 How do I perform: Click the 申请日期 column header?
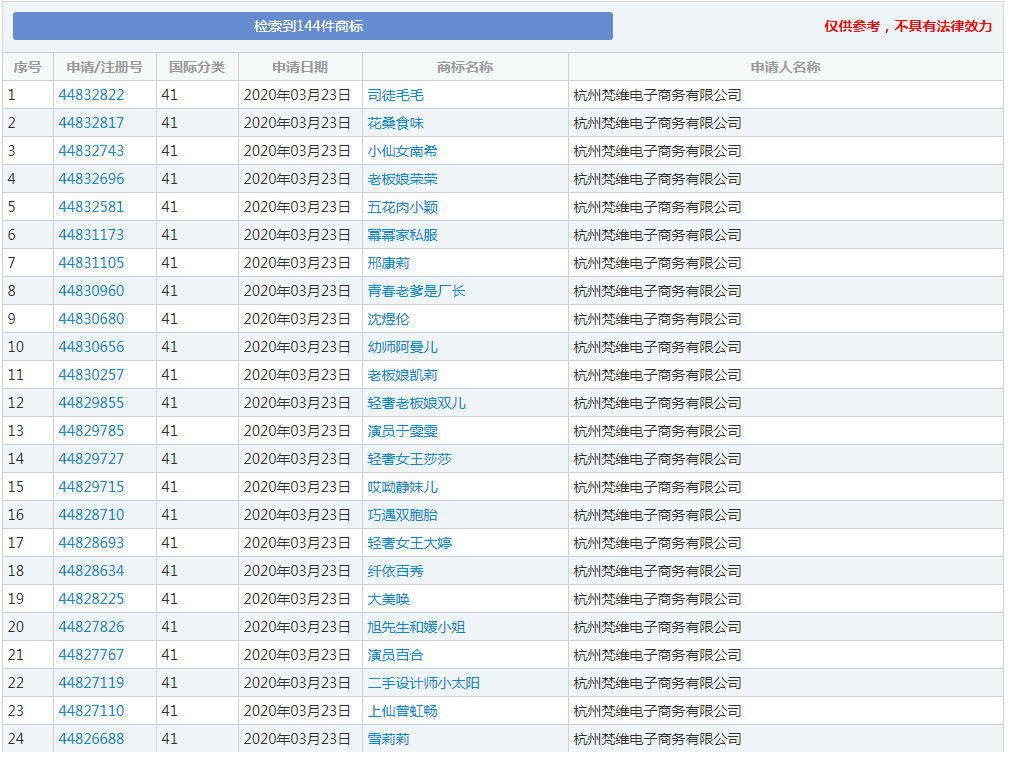click(x=300, y=67)
